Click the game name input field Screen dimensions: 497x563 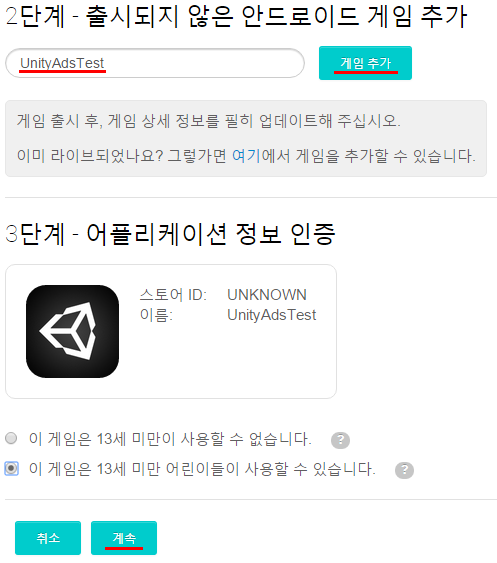coord(155,63)
